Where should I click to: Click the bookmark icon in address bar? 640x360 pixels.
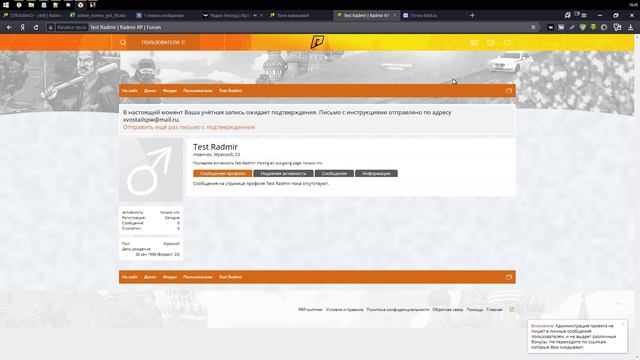pos(533,27)
